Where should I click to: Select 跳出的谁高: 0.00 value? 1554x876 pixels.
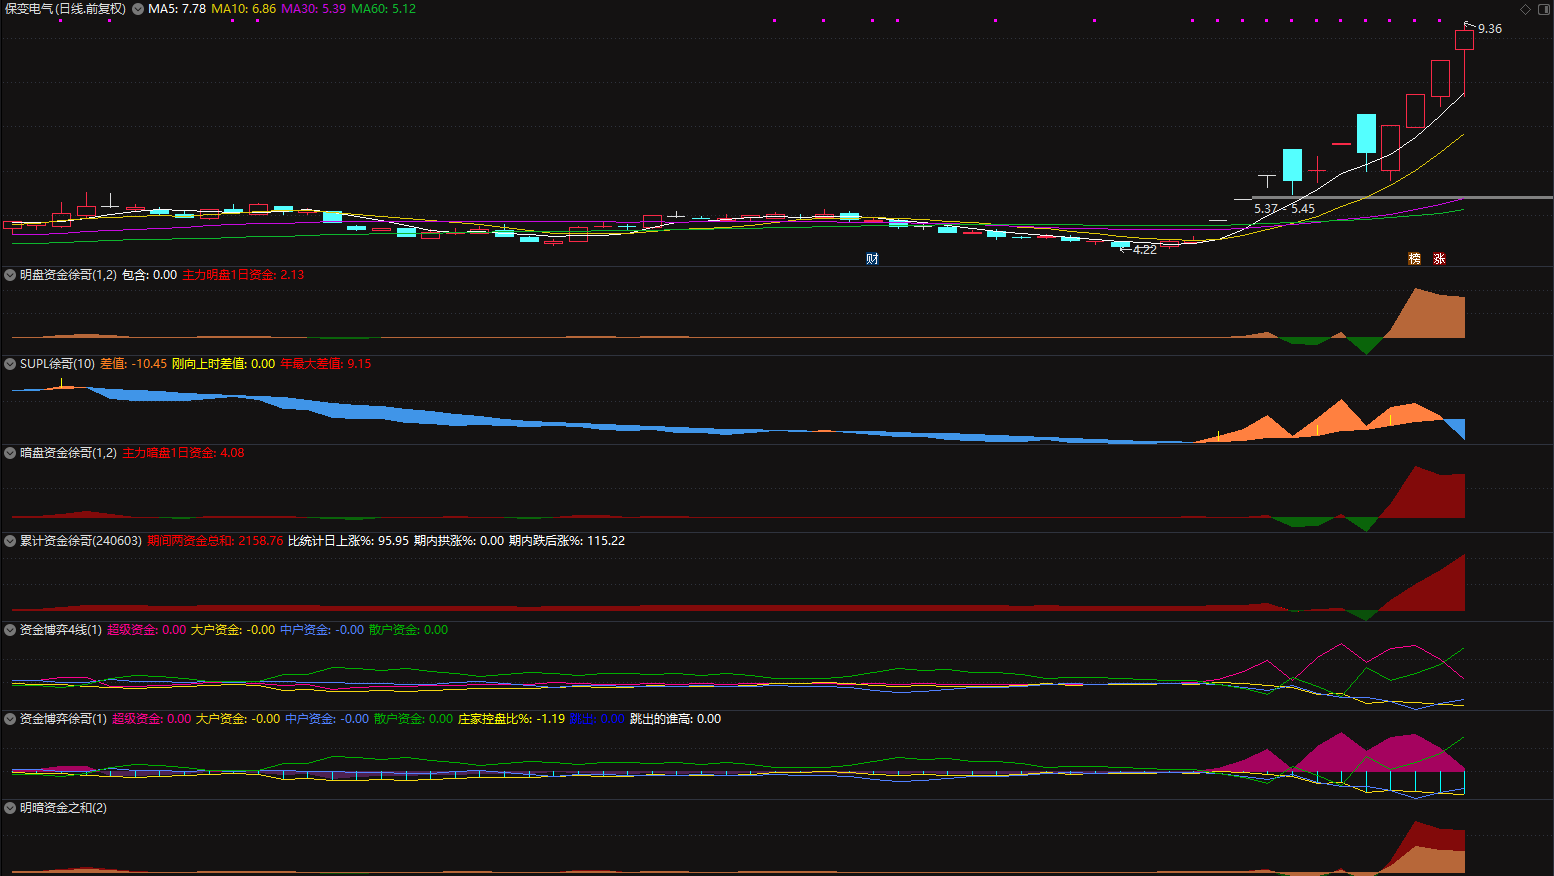(675, 719)
